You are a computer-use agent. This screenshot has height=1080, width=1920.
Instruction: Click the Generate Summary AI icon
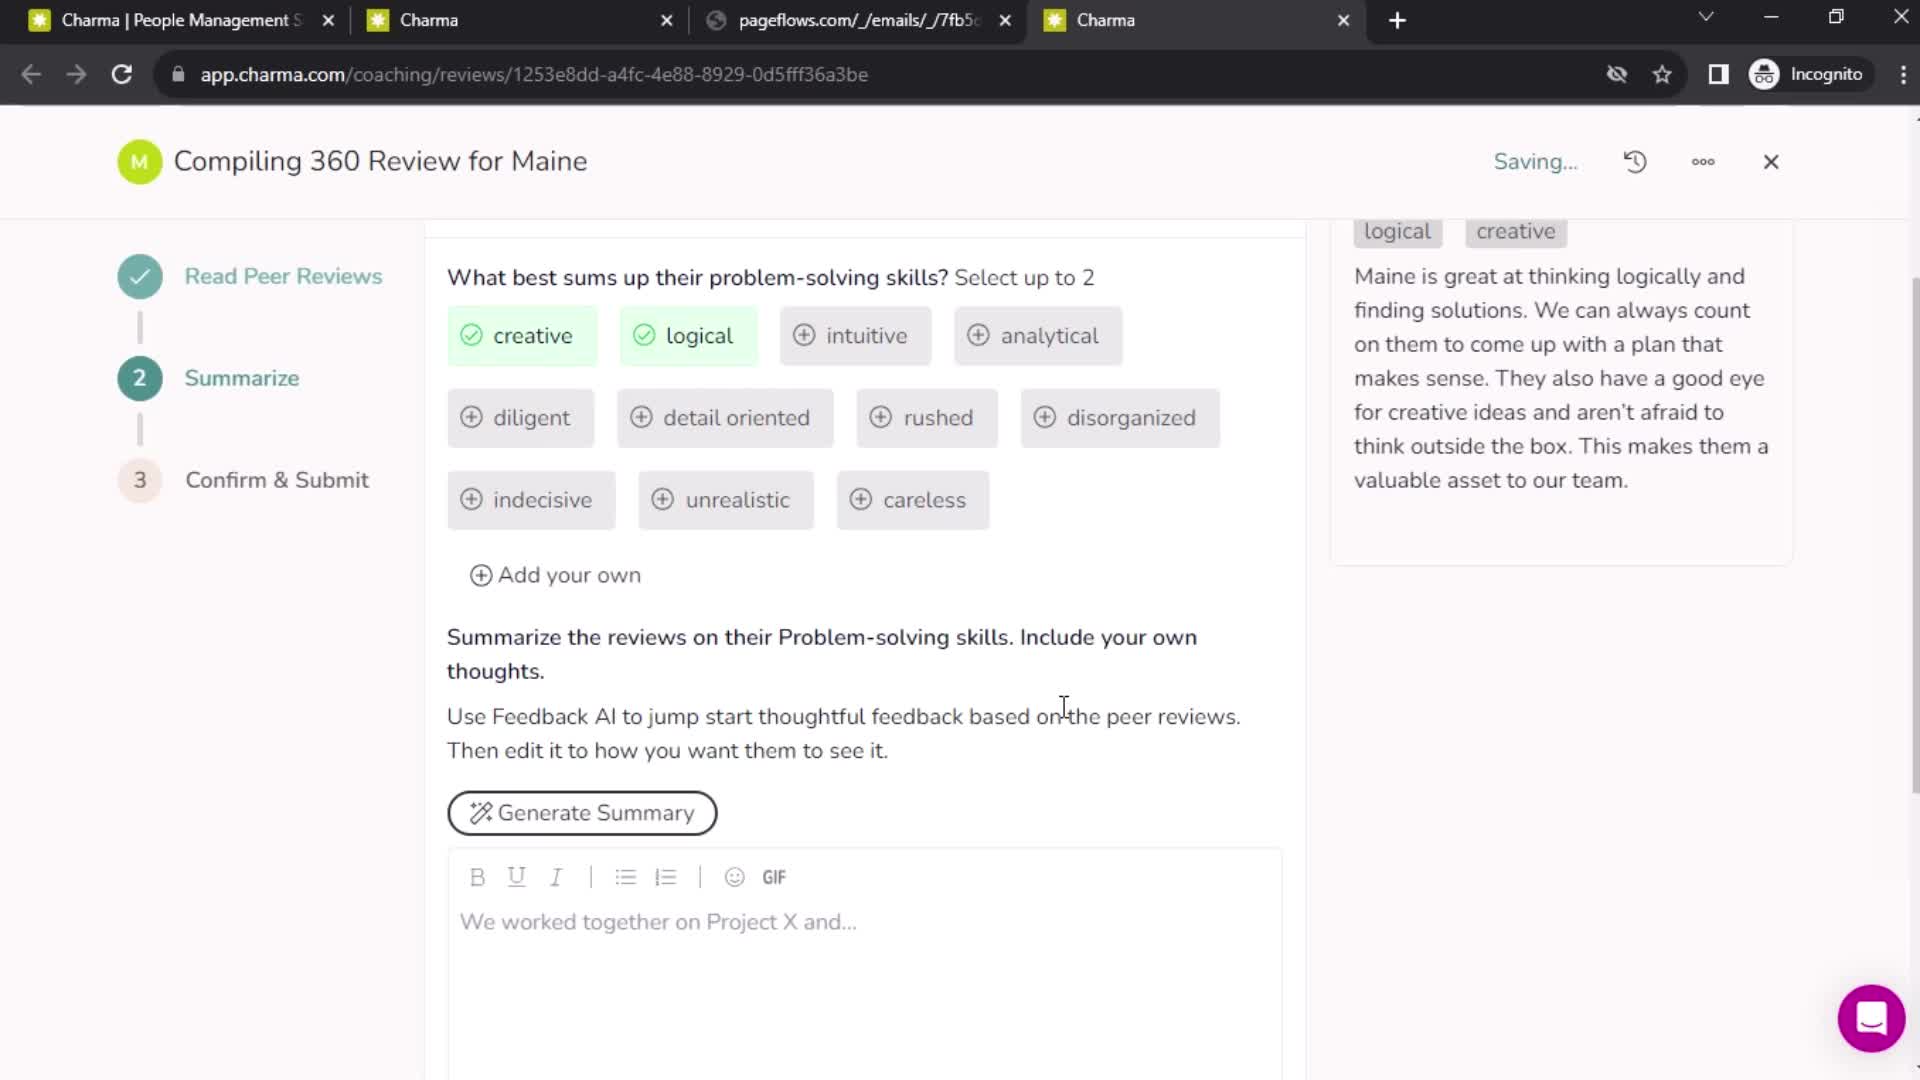pyautogui.click(x=481, y=812)
